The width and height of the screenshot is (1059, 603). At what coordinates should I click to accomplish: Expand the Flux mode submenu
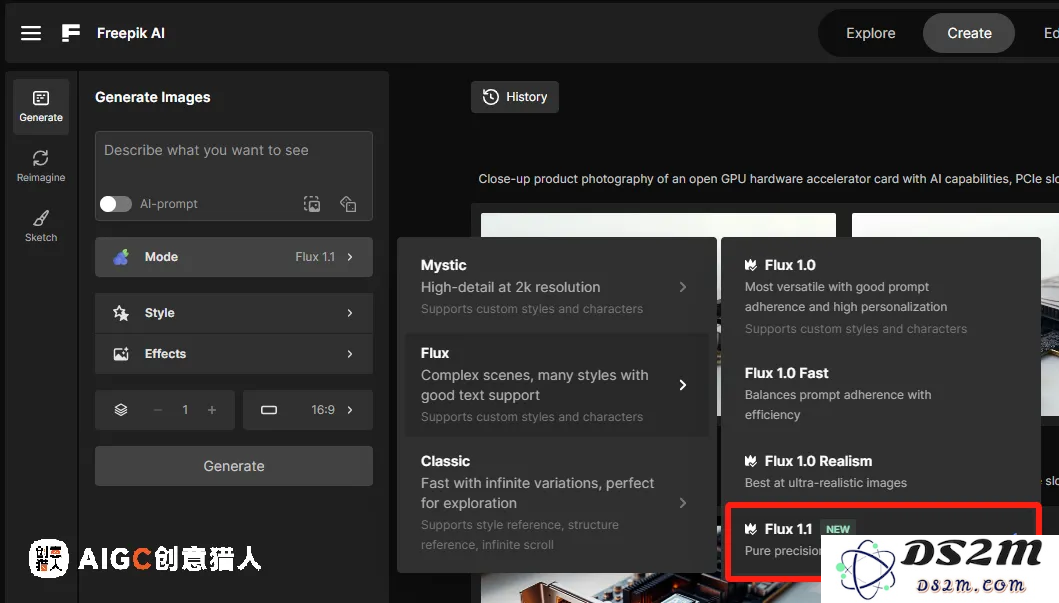[557, 385]
